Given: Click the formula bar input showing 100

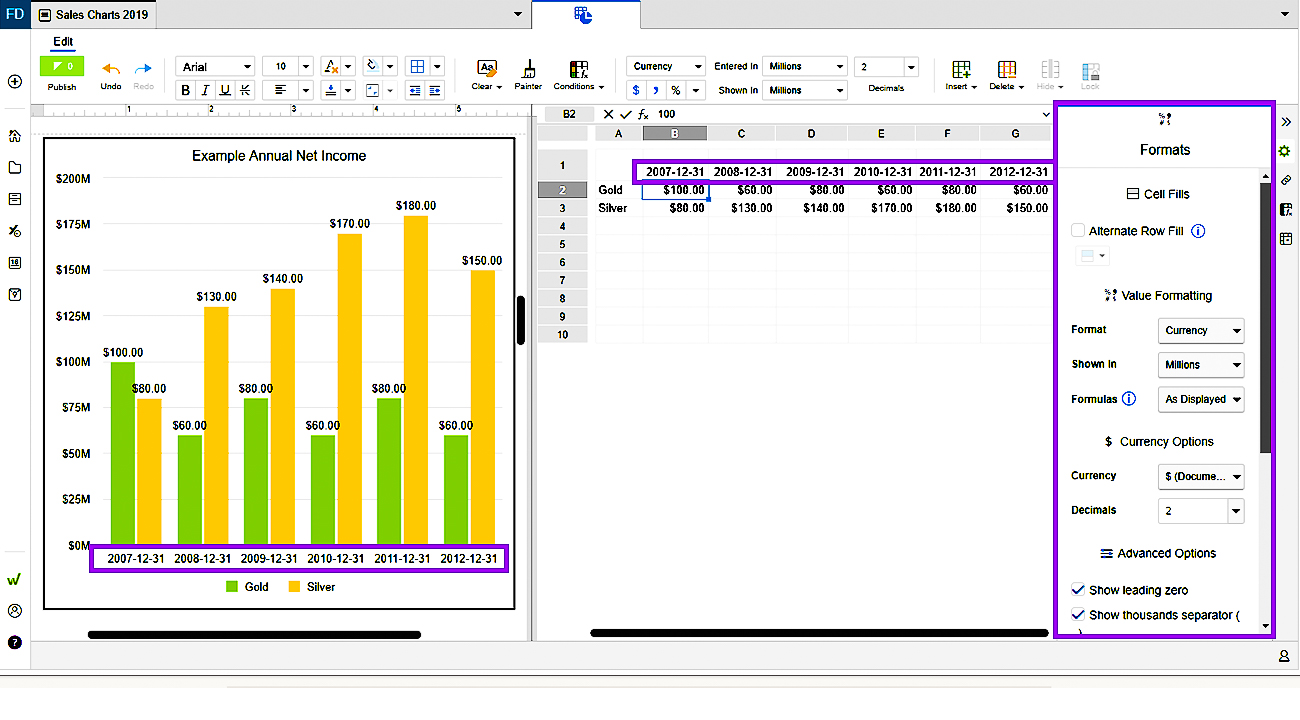Looking at the screenshot, I should tap(850, 114).
